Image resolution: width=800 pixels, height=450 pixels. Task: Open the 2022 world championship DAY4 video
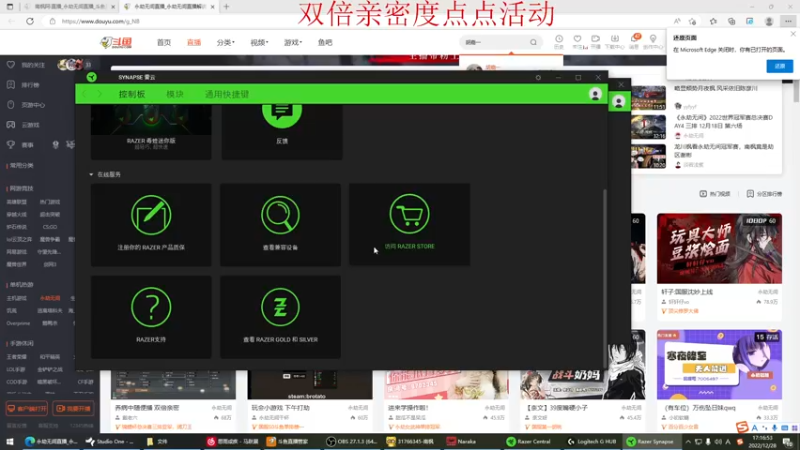[724, 121]
